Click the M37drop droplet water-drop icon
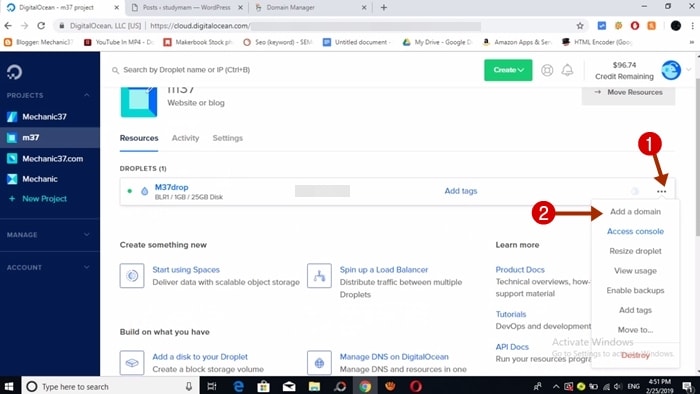 tap(144, 191)
